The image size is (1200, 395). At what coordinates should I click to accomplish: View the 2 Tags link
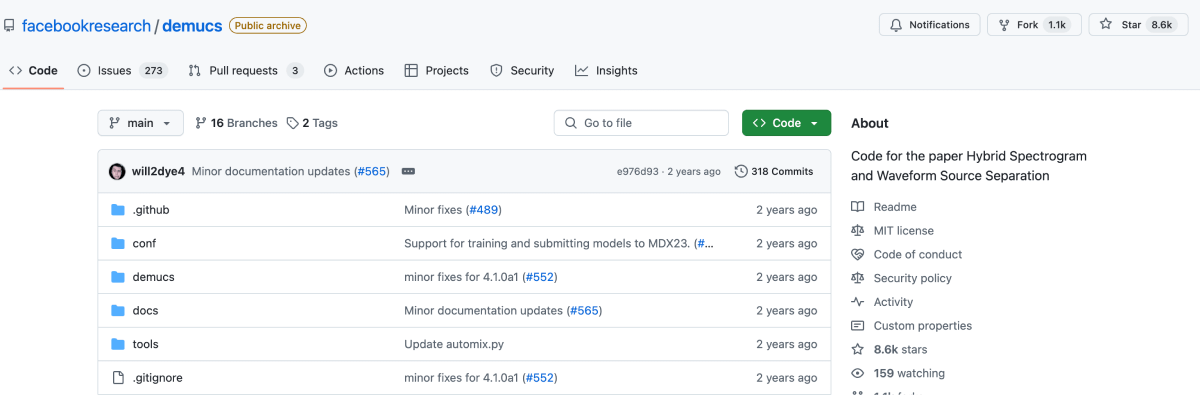pos(312,123)
